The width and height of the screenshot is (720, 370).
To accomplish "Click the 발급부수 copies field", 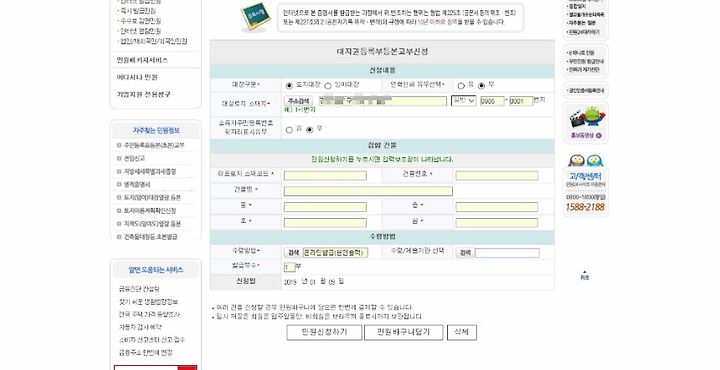I will click(x=289, y=267).
